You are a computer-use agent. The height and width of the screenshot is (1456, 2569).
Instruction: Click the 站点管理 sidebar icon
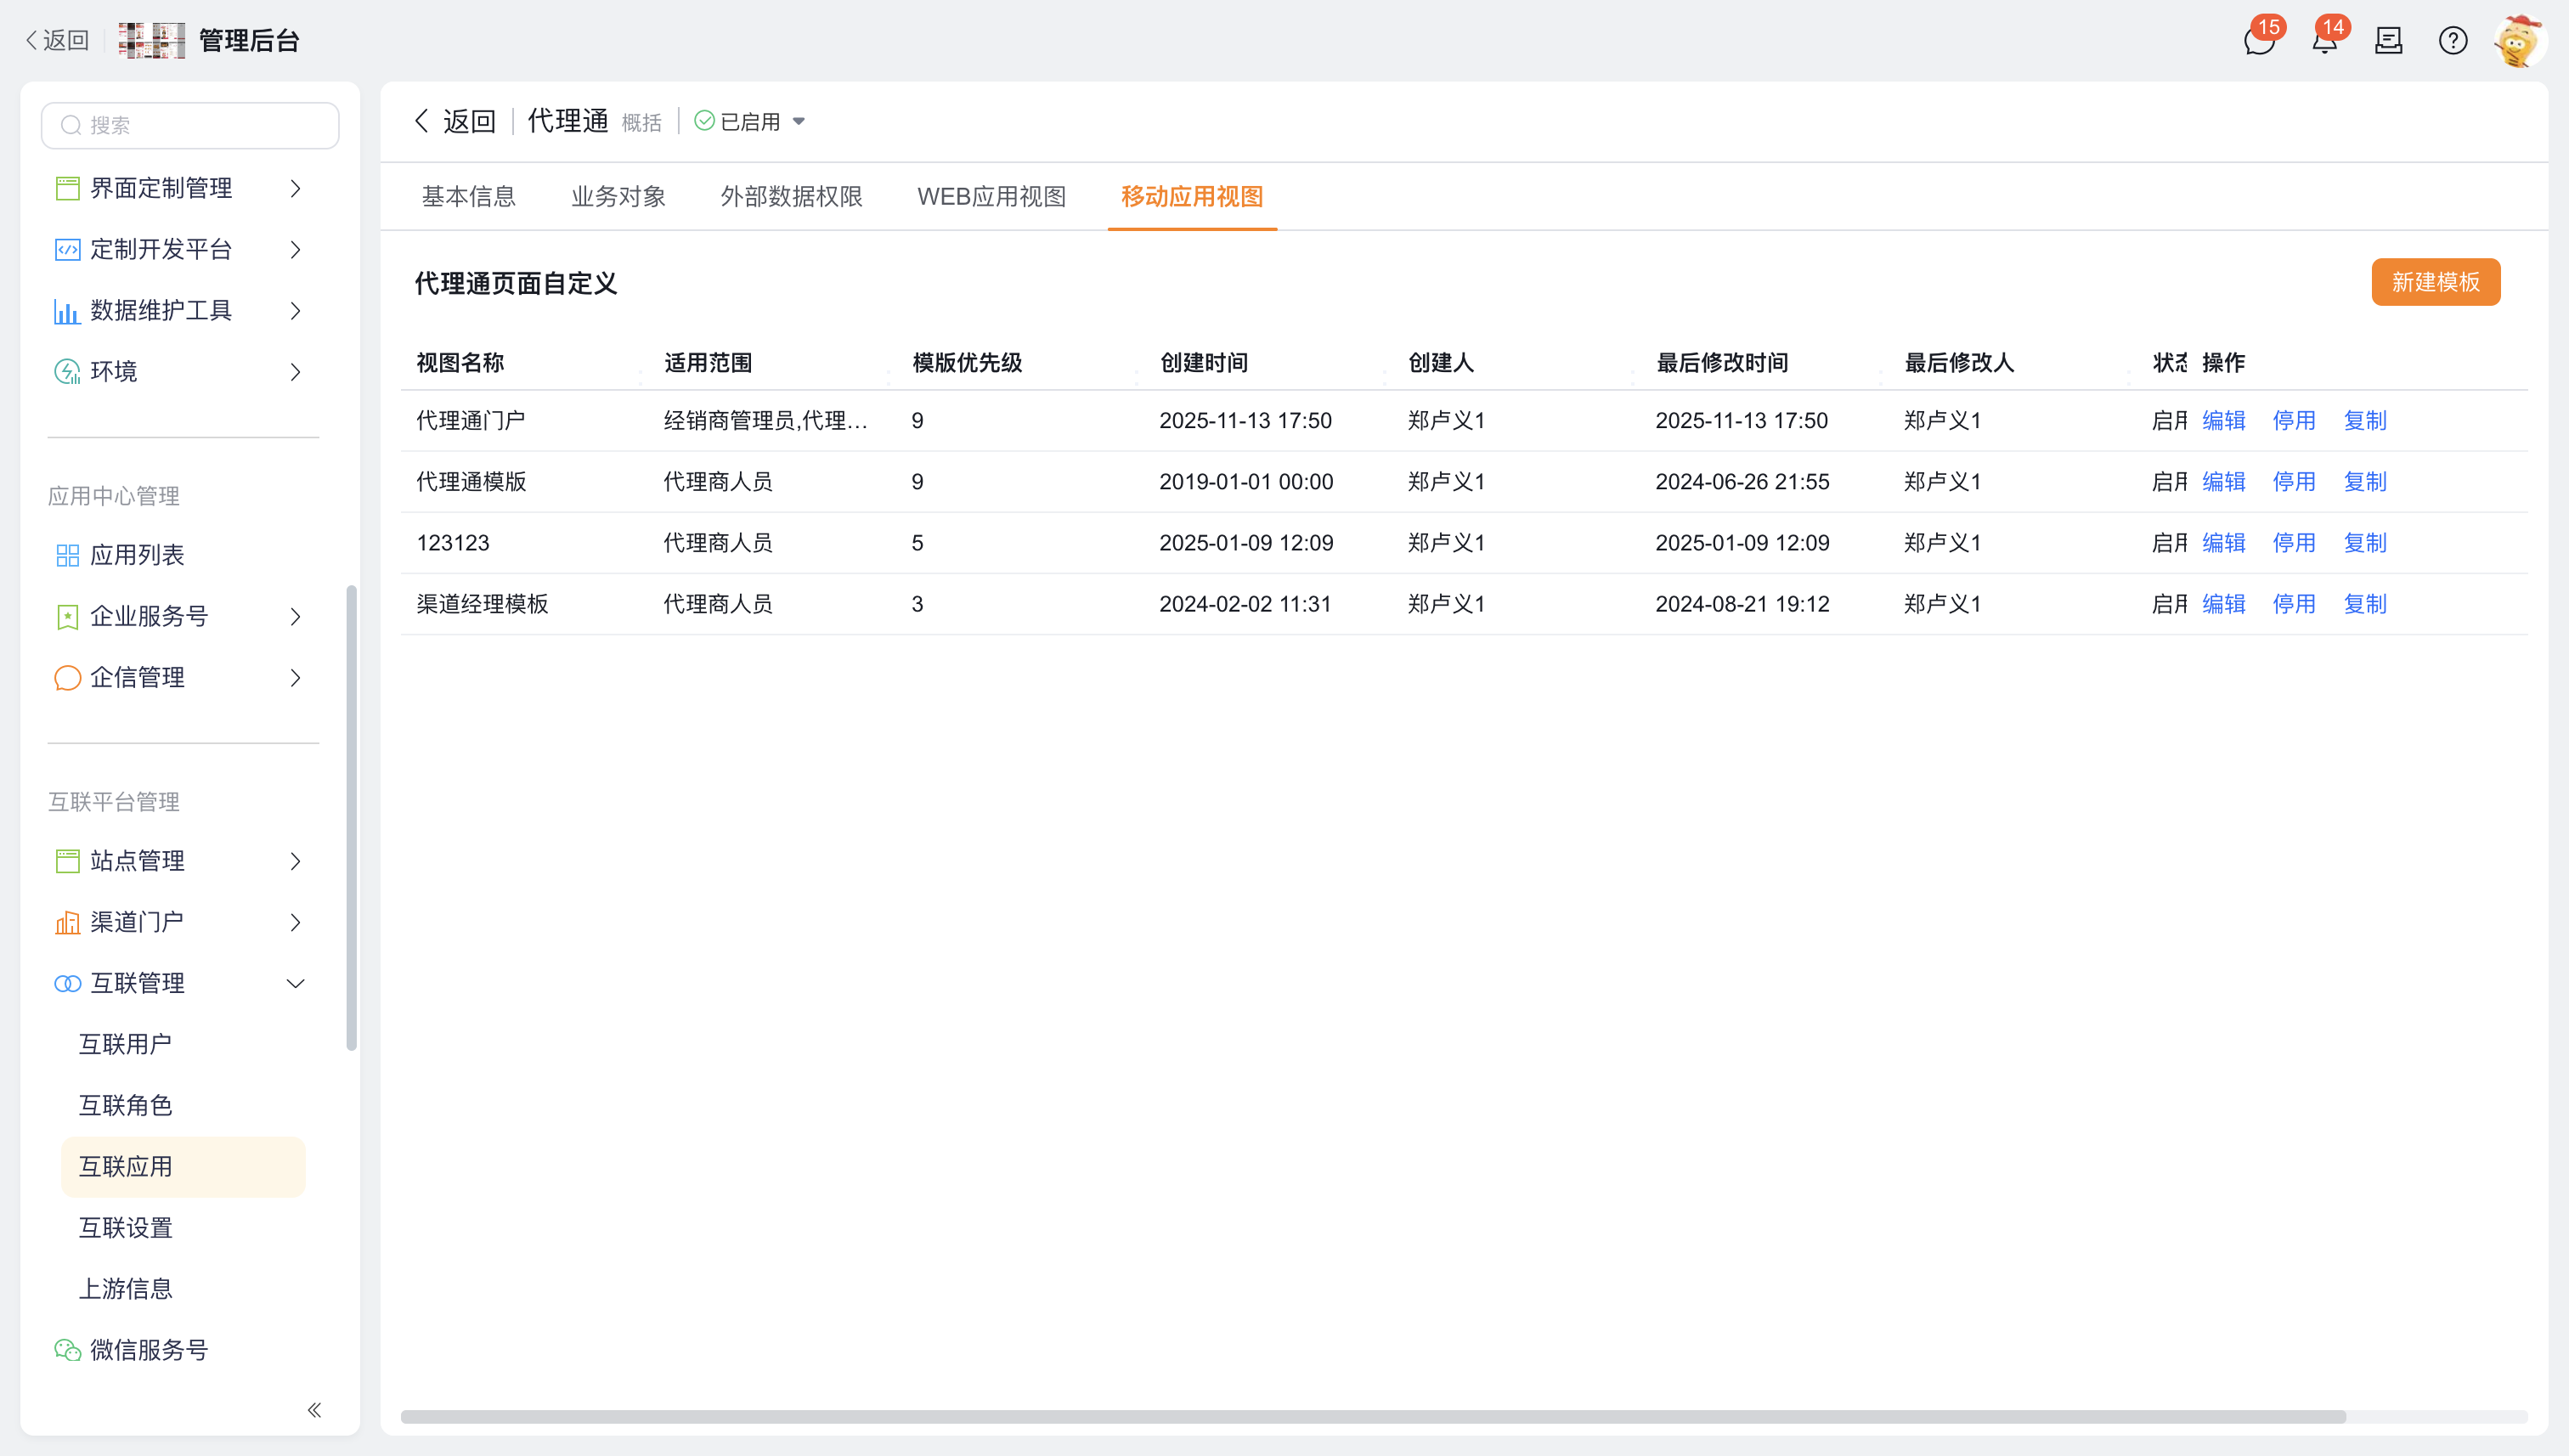coord(67,861)
